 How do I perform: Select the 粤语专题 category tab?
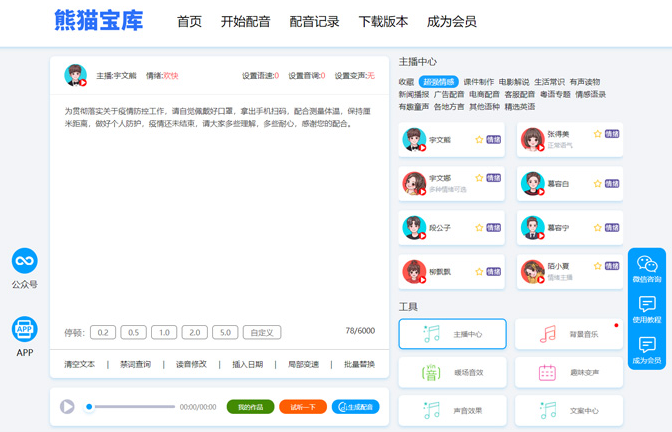(555, 94)
